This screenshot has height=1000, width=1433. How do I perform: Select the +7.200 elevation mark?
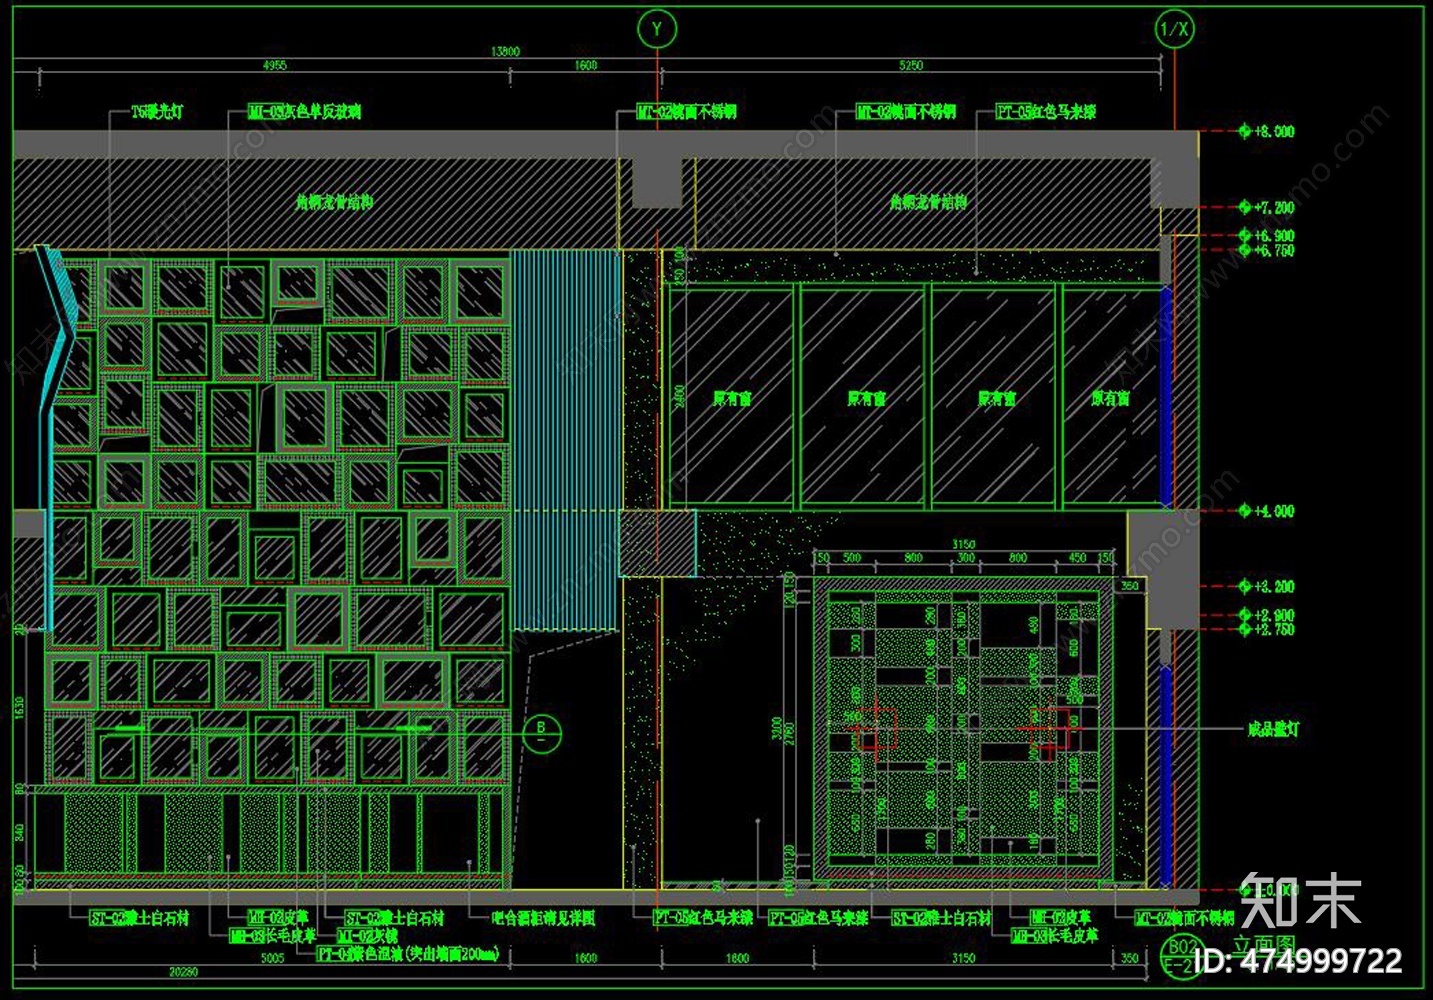pyautogui.click(x=1266, y=207)
